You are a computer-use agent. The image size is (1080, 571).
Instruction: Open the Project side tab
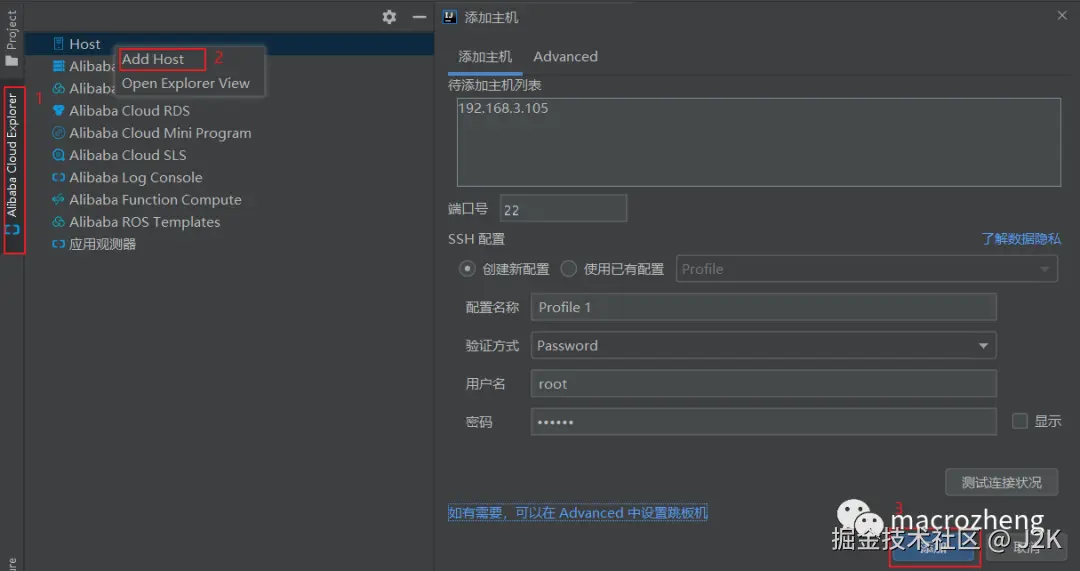(x=11, y=30)
